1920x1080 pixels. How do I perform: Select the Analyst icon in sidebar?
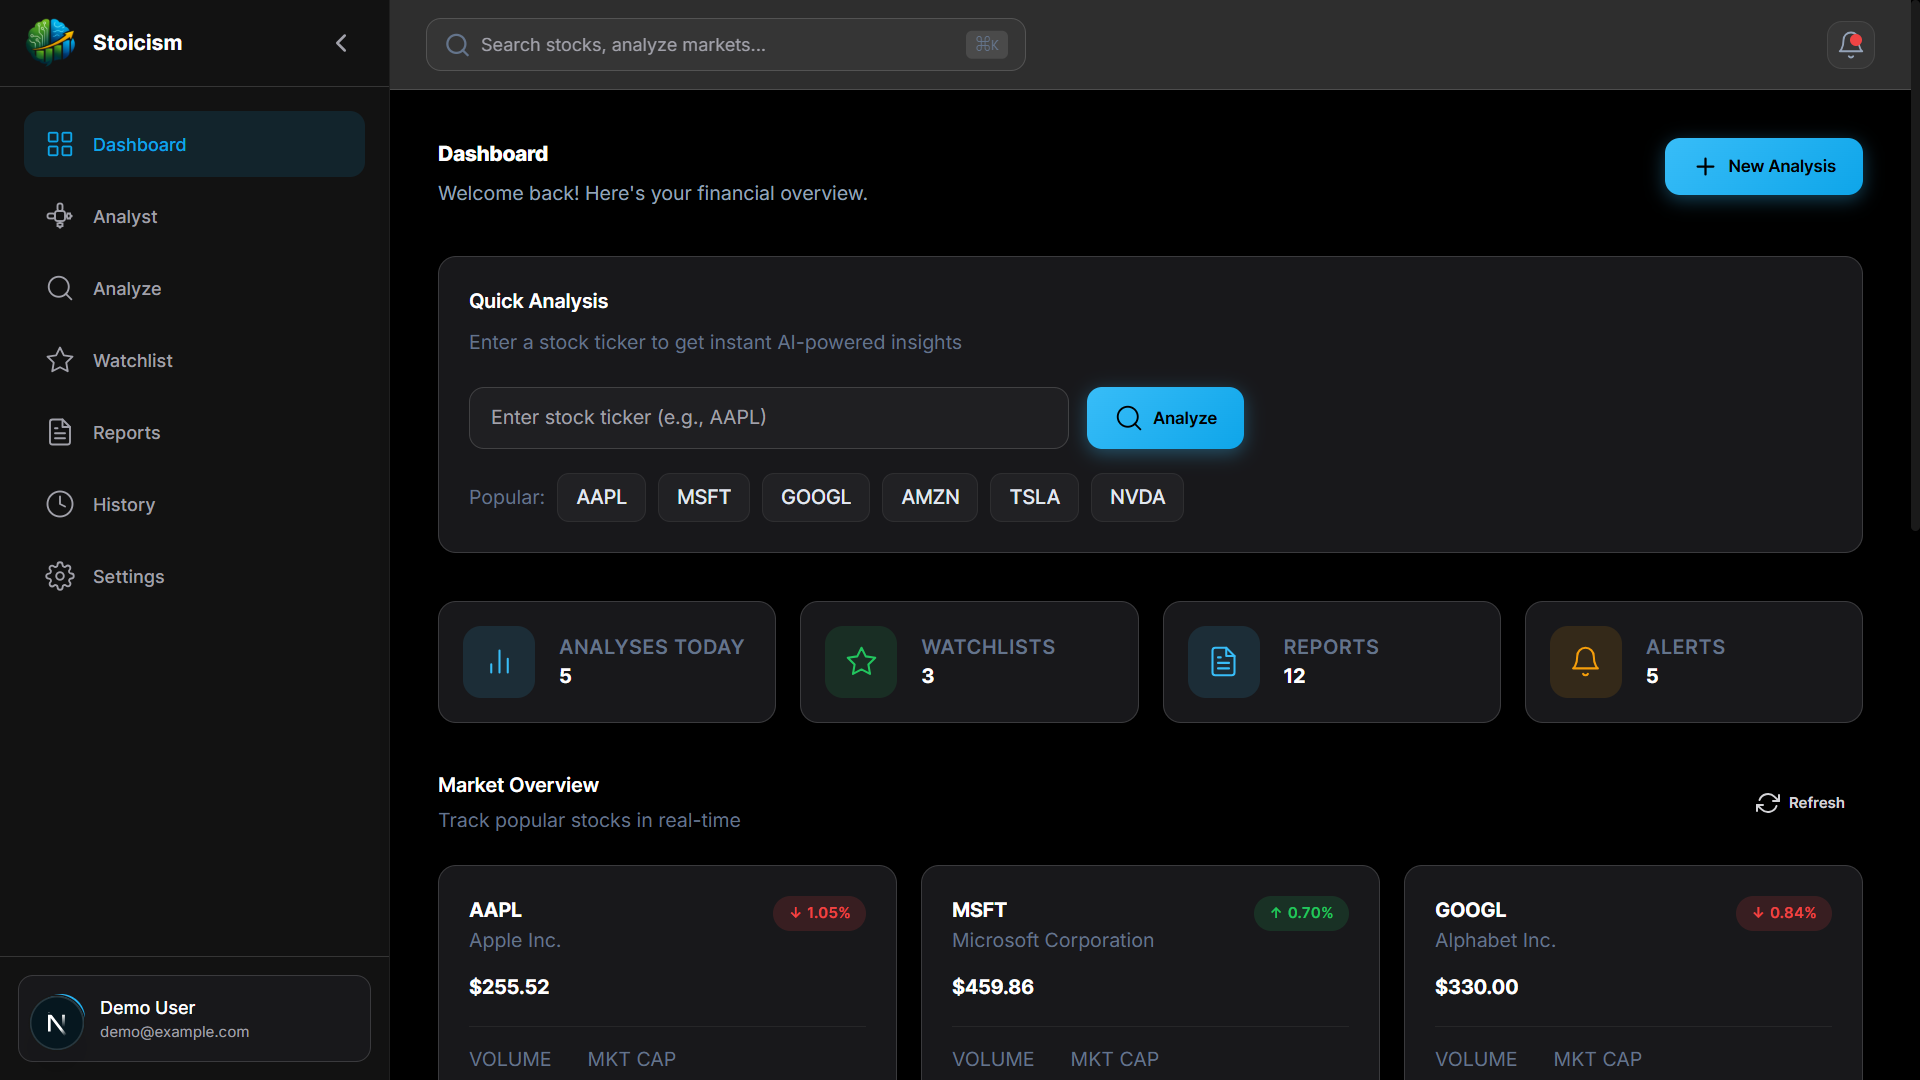pyautogui.click(x=59, y=216)
